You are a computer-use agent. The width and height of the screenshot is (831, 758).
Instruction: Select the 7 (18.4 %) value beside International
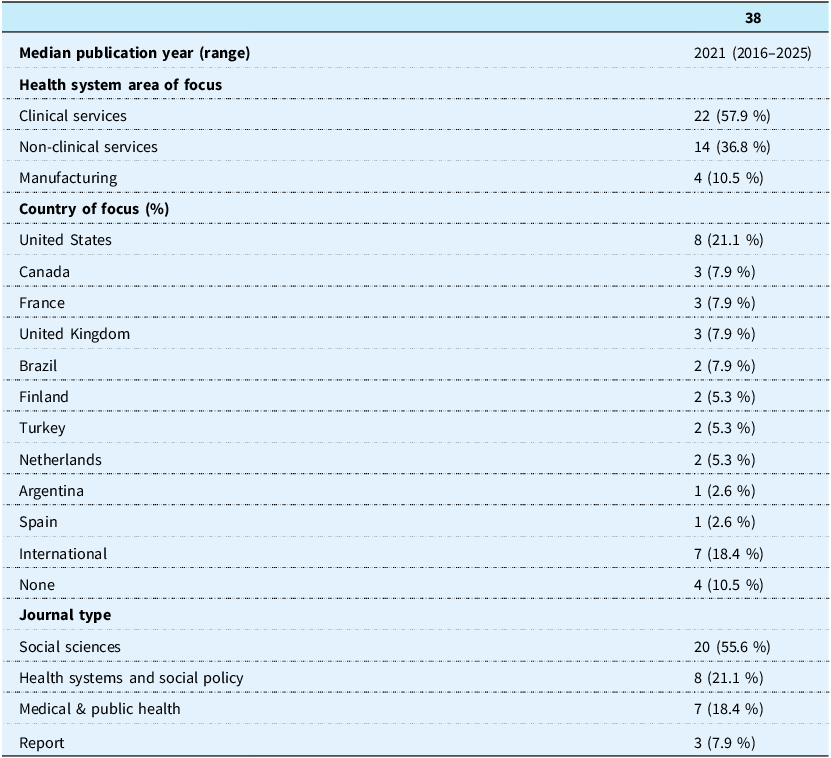(x=729, y=554)
